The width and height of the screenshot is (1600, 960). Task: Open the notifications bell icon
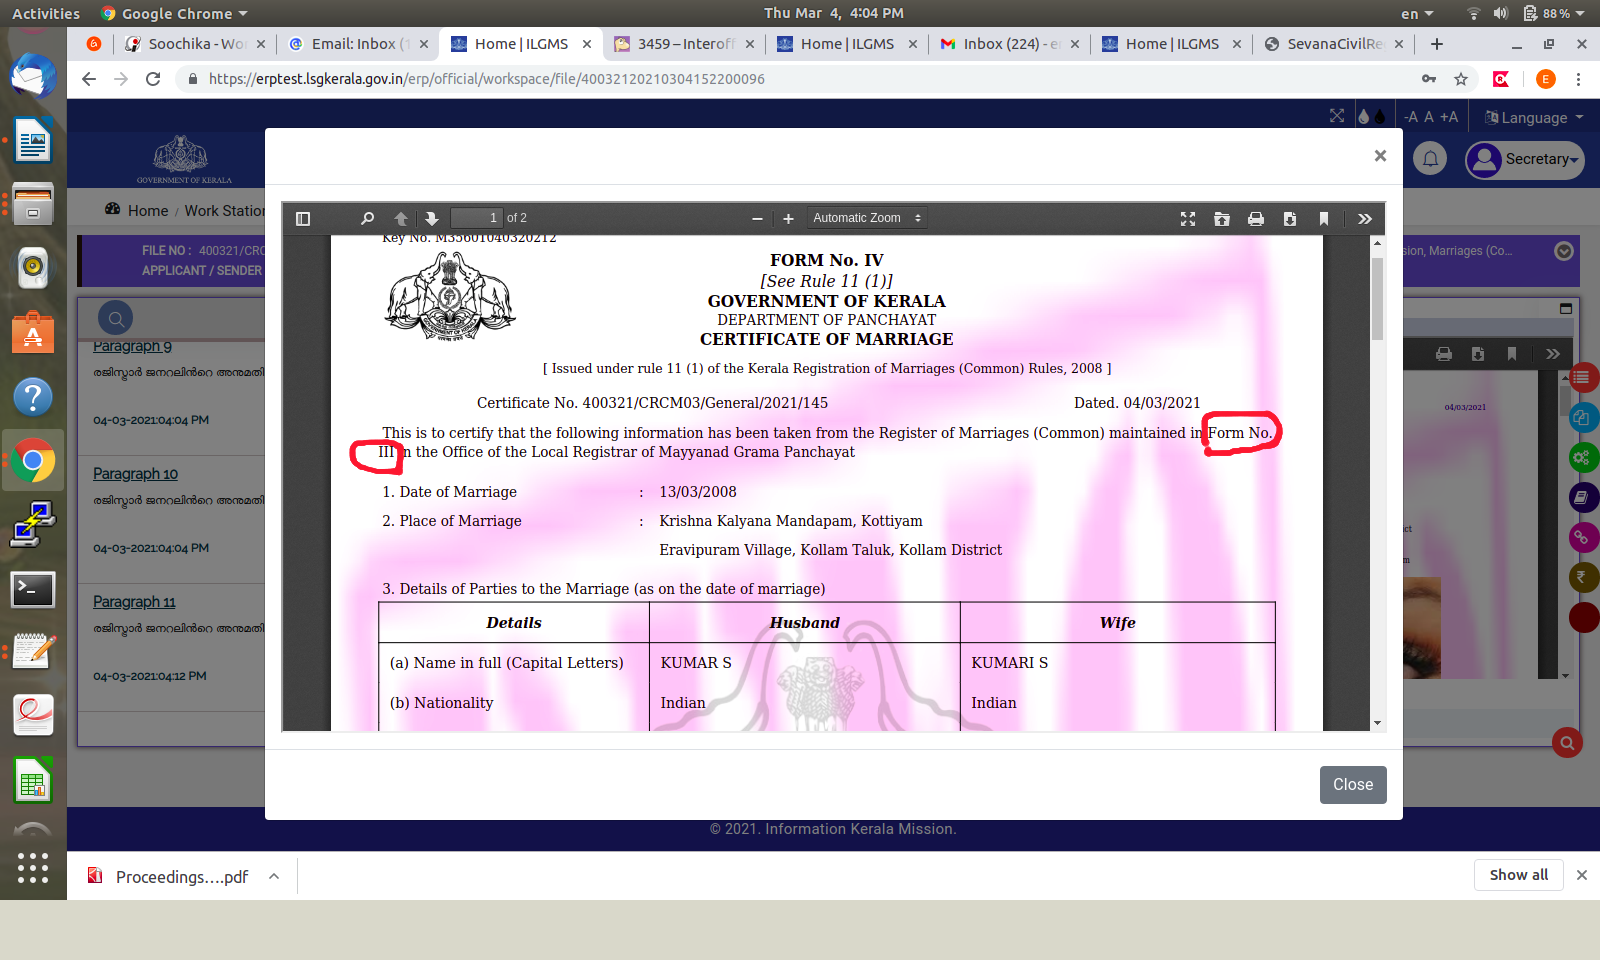(1430, 159)
